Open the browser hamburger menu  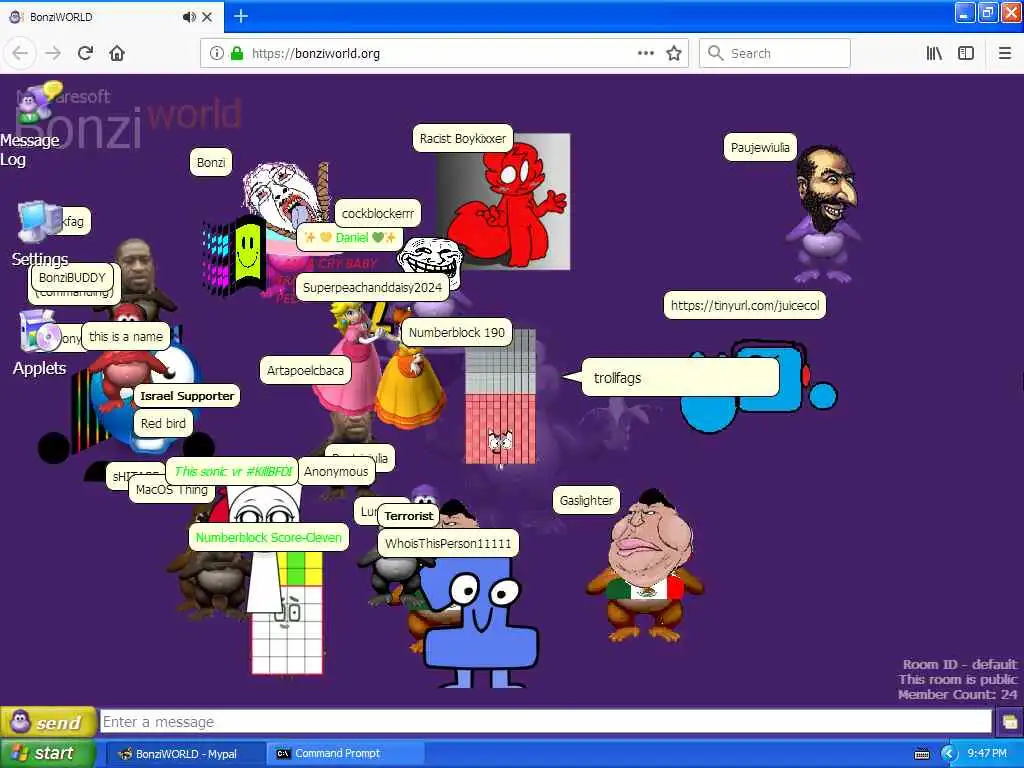point(1004,53)
